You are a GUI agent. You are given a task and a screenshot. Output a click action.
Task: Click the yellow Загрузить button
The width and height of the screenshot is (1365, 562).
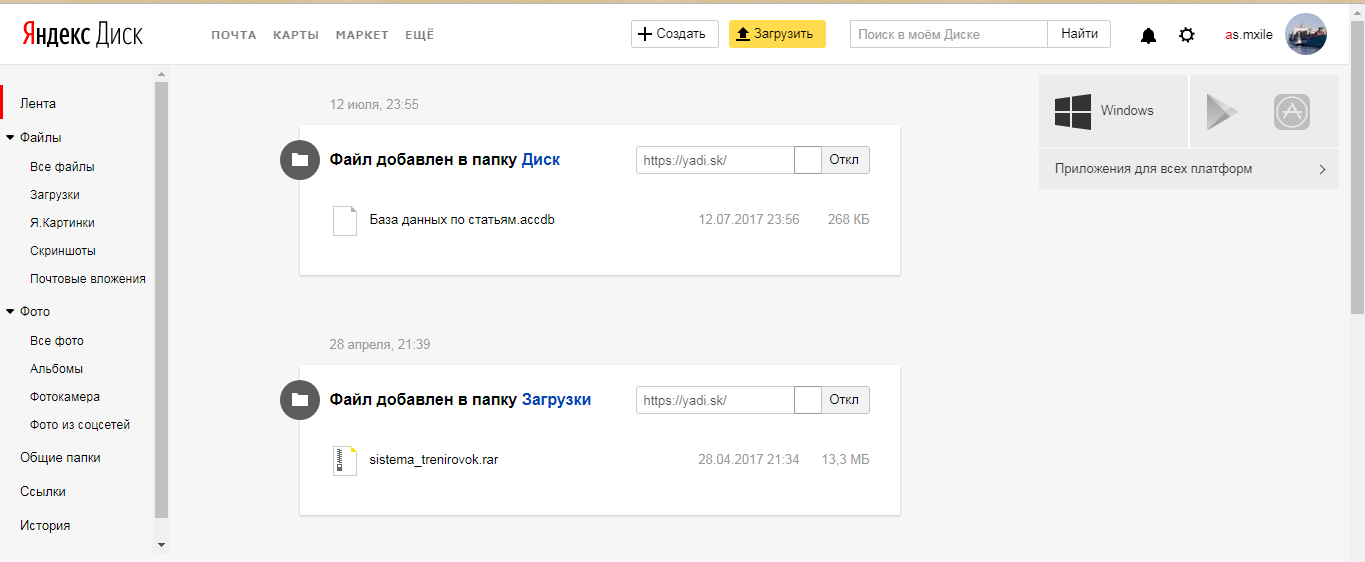(x=777, y=34)
